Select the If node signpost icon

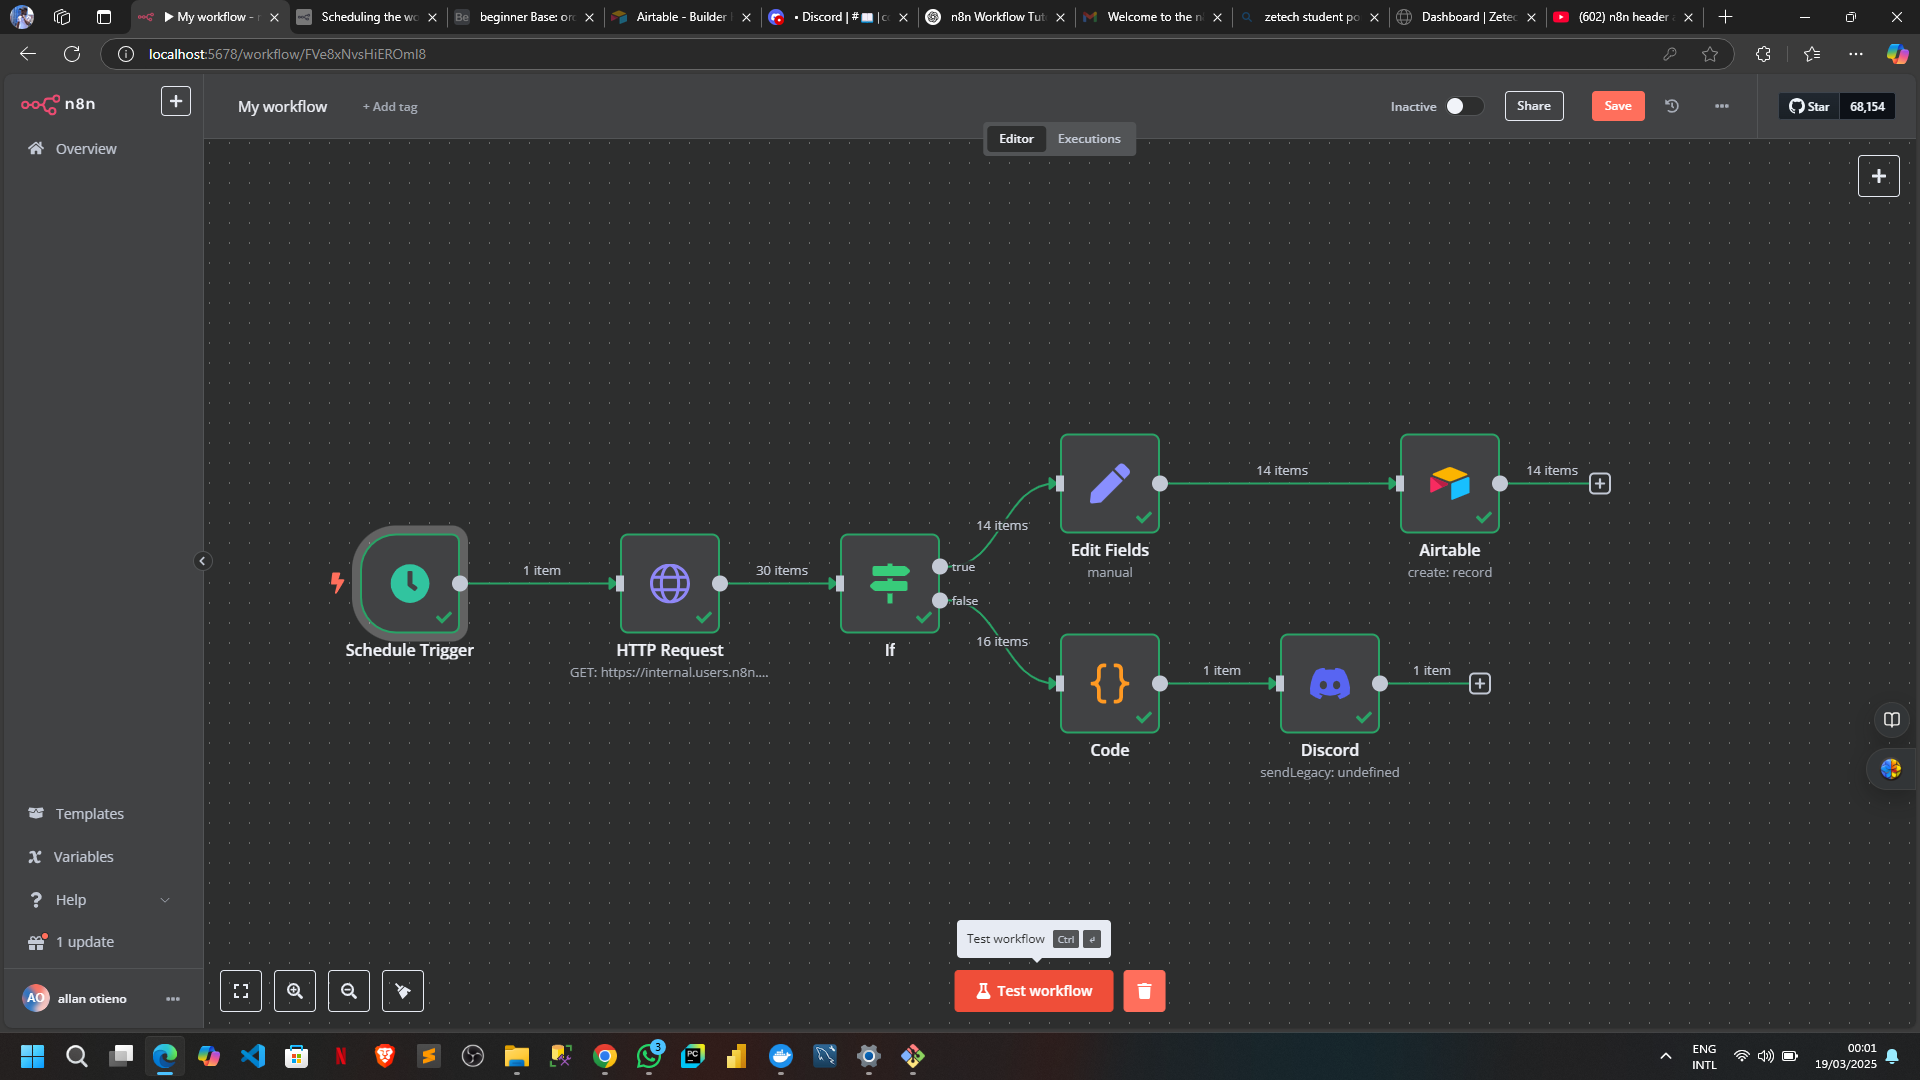click(x=889, y=583)
